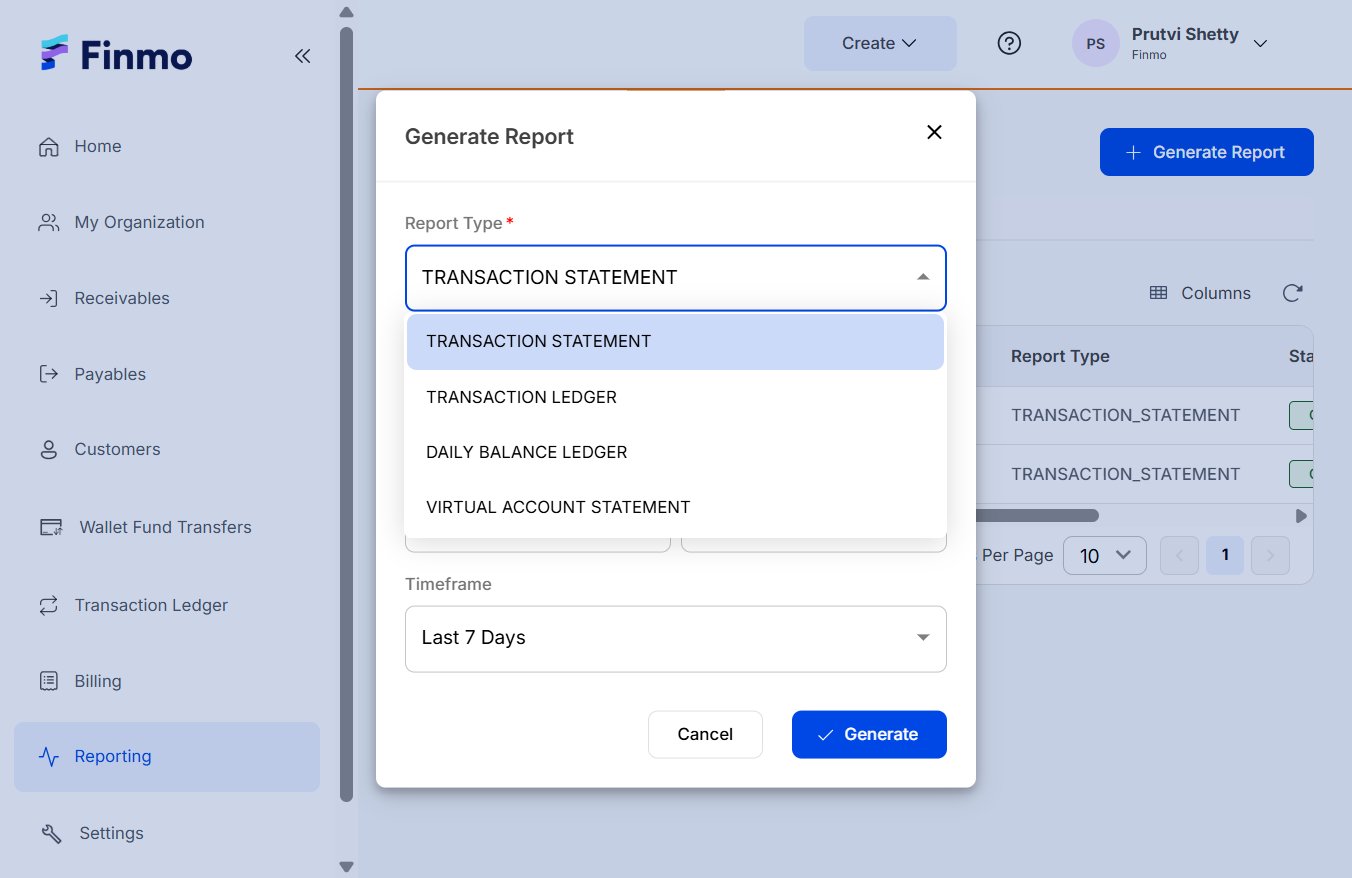This screenshot has width=1352, height=878.
Task: Select the Reporting sidebar item
Action: 167,757
